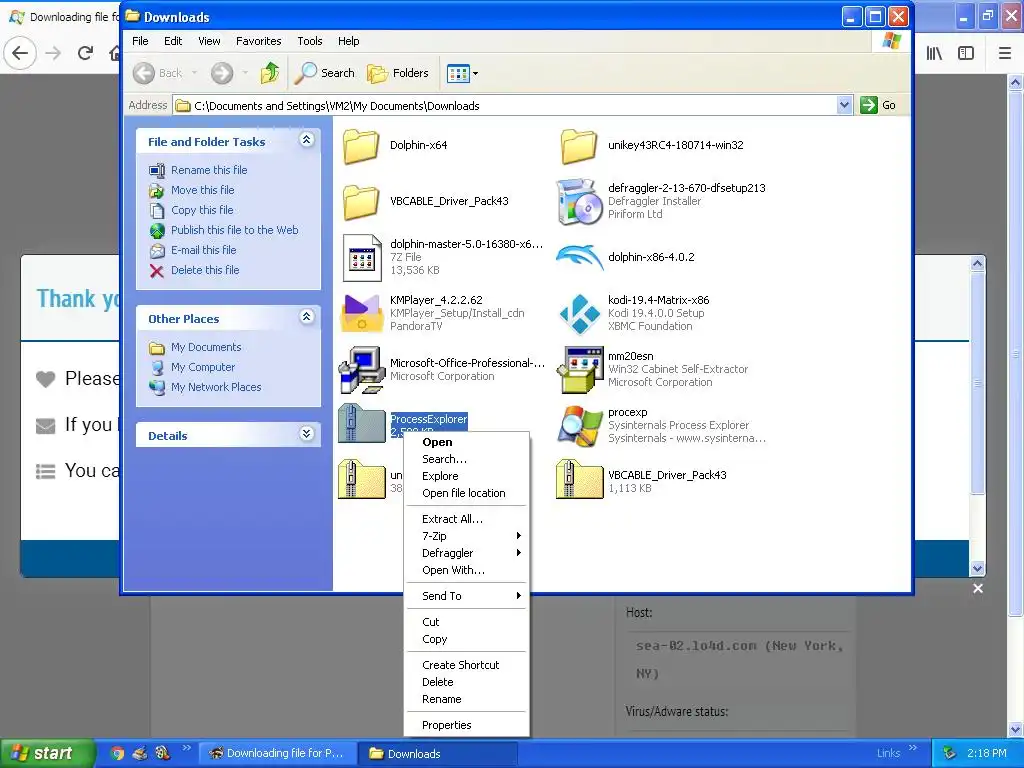Viewport: 1024px width, 768px height.
Task: Open the Favorites menu
Action: pyautogui.click(x=259, y=41)
